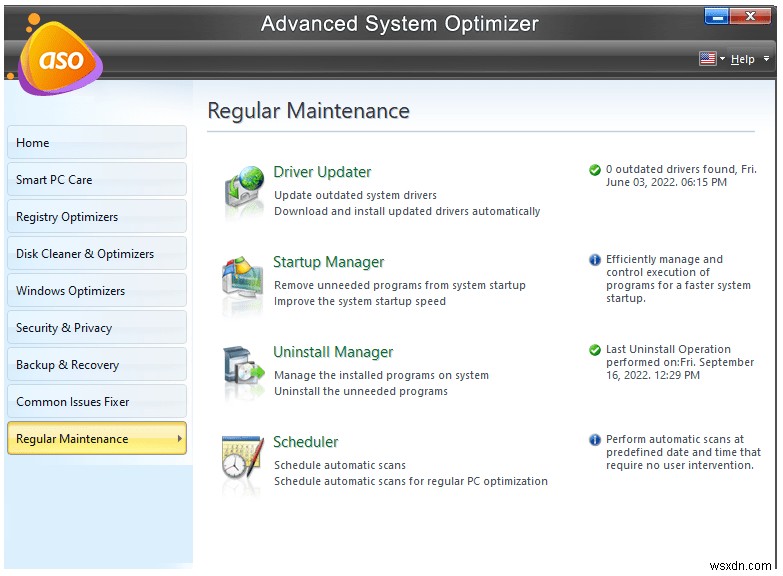Open the Driver Updater globe icon
Screen dimensions: 783x576
coord(244,186)
